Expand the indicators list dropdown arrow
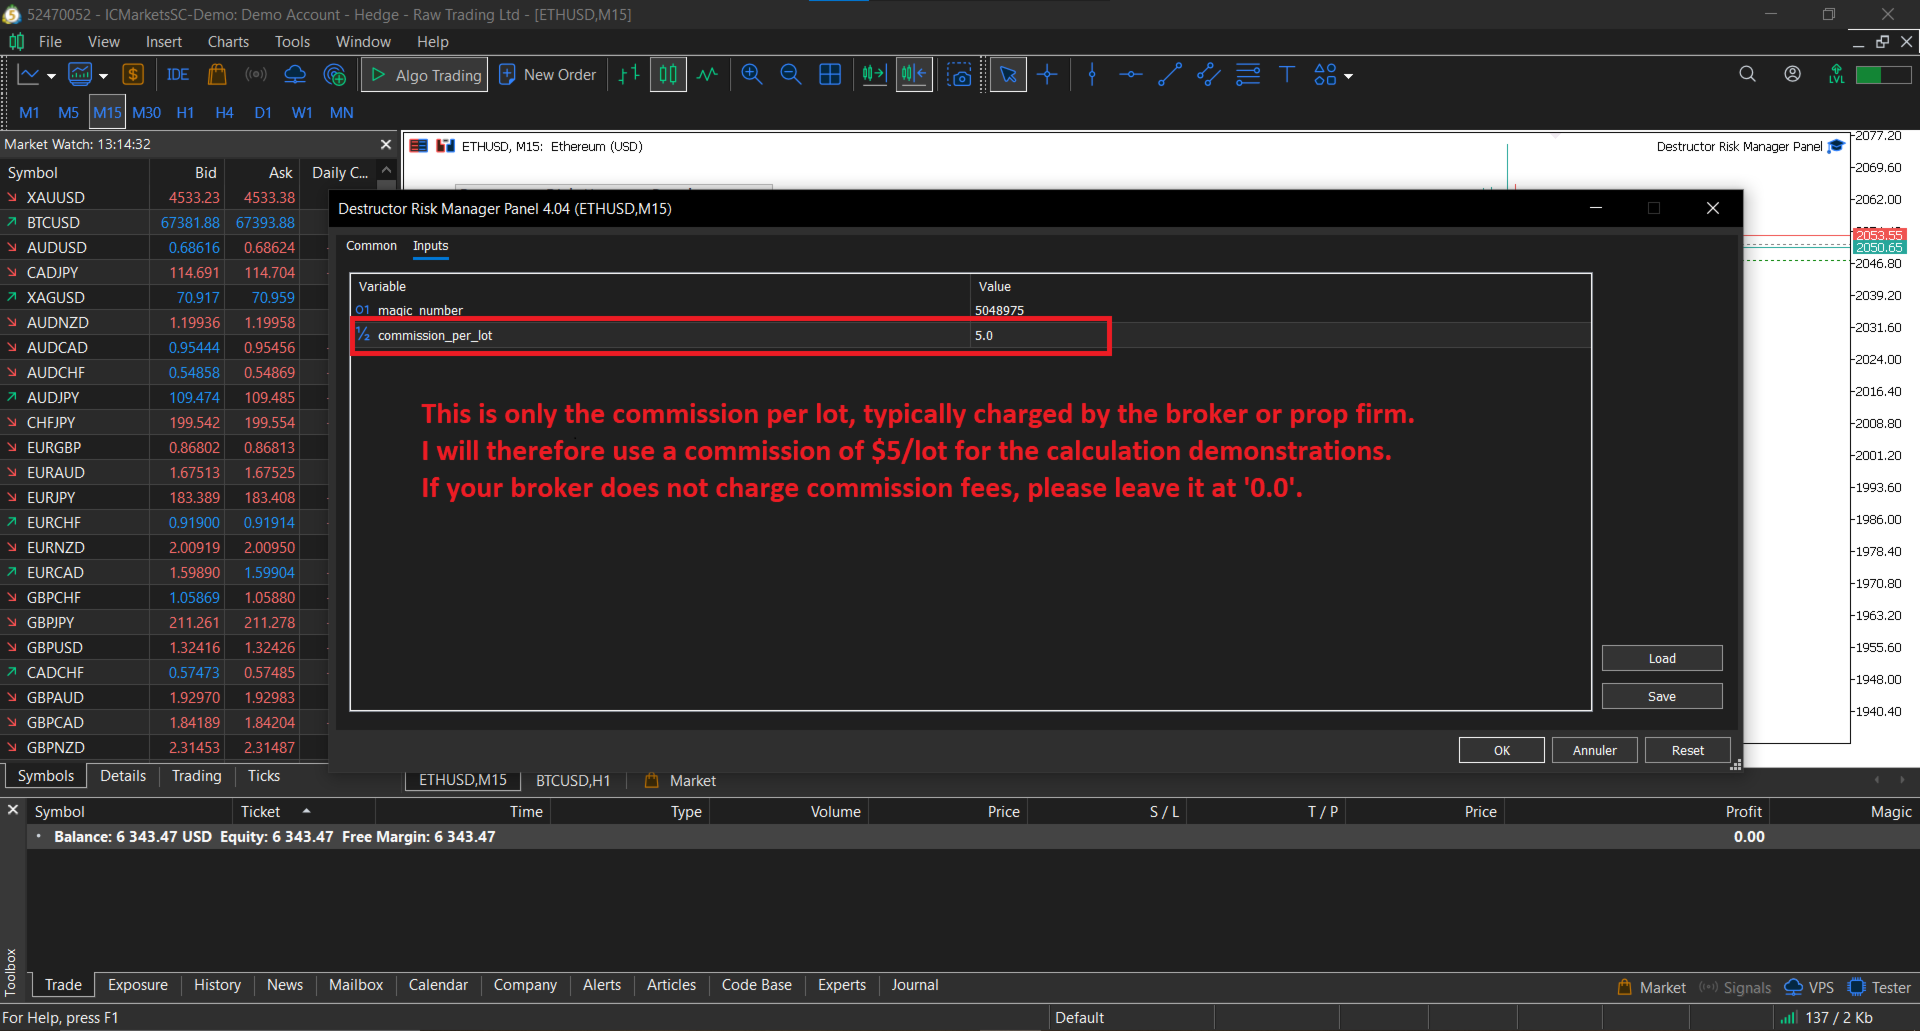Screen dimensions: 1920x1031 click(x=103, y=76)
